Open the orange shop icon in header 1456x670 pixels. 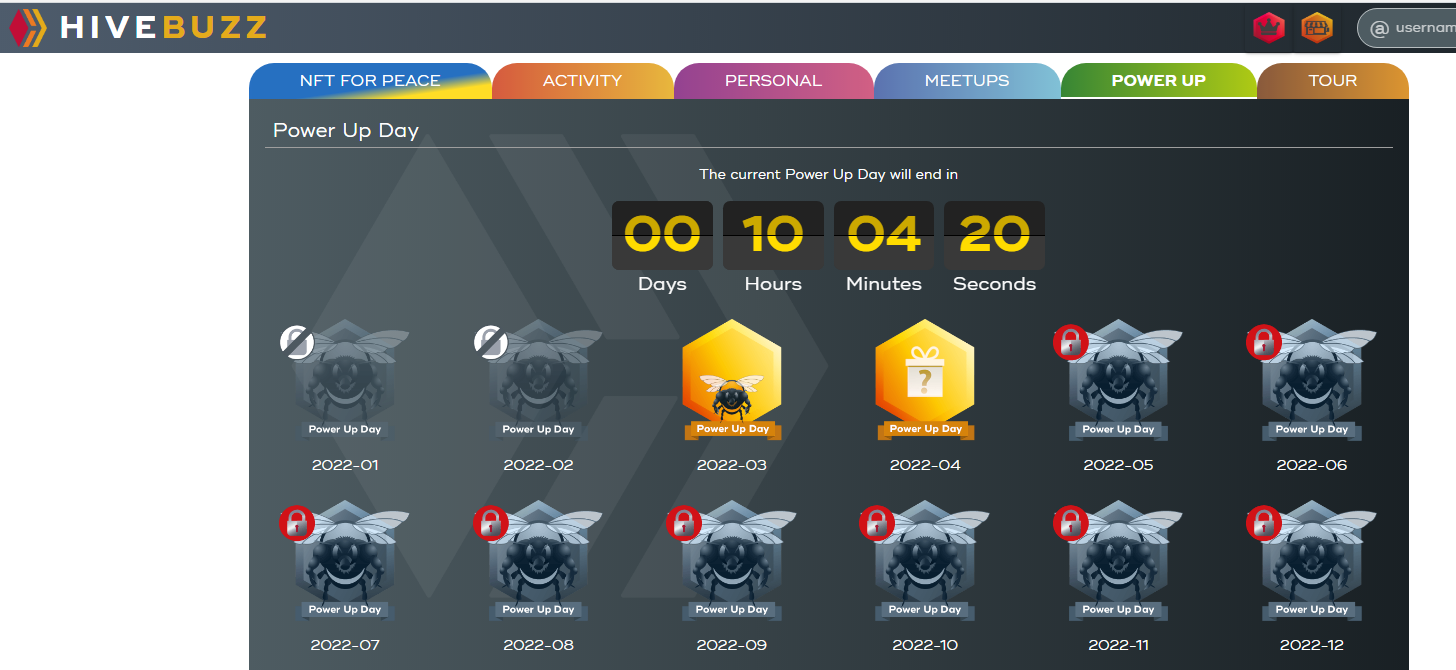click(1317, 28)
